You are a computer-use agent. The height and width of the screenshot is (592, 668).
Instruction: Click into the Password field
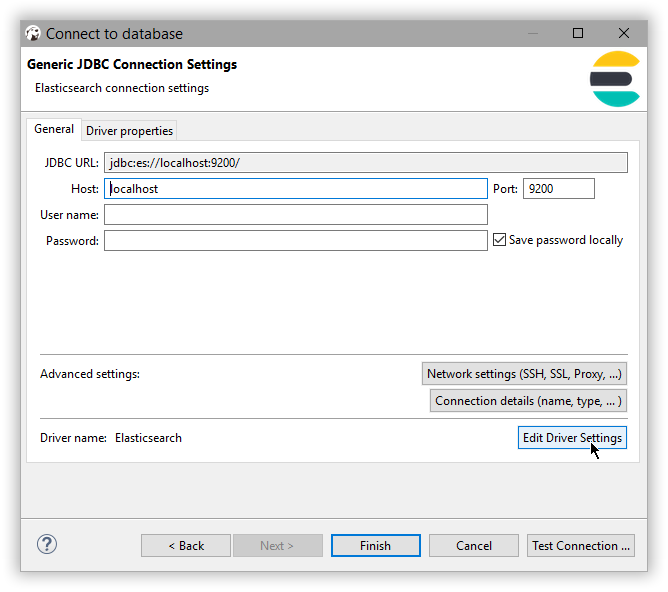coord(295,241)
